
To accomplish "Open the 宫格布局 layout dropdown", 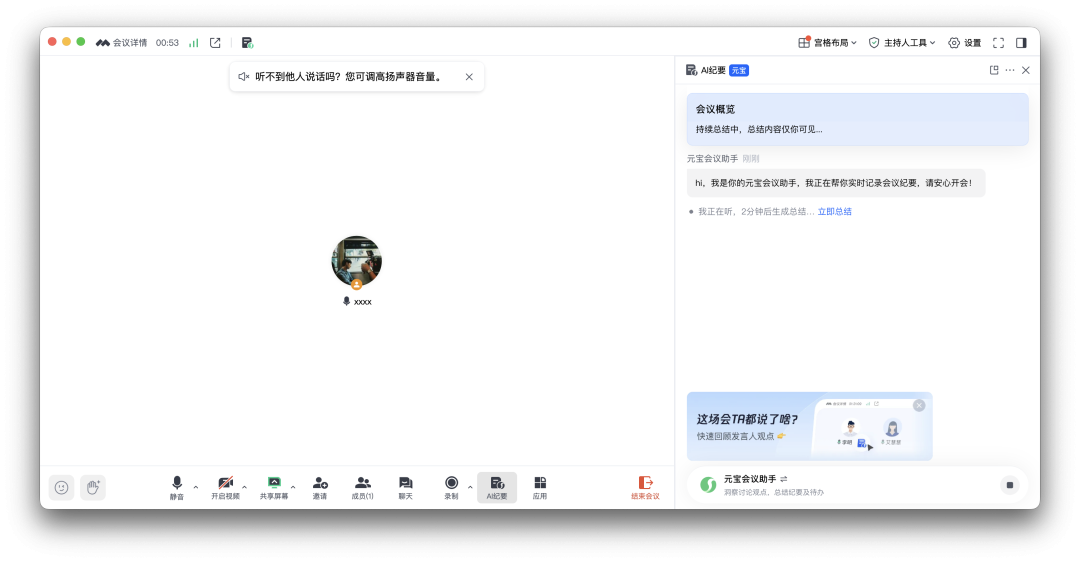I will (x=827, y=43).
